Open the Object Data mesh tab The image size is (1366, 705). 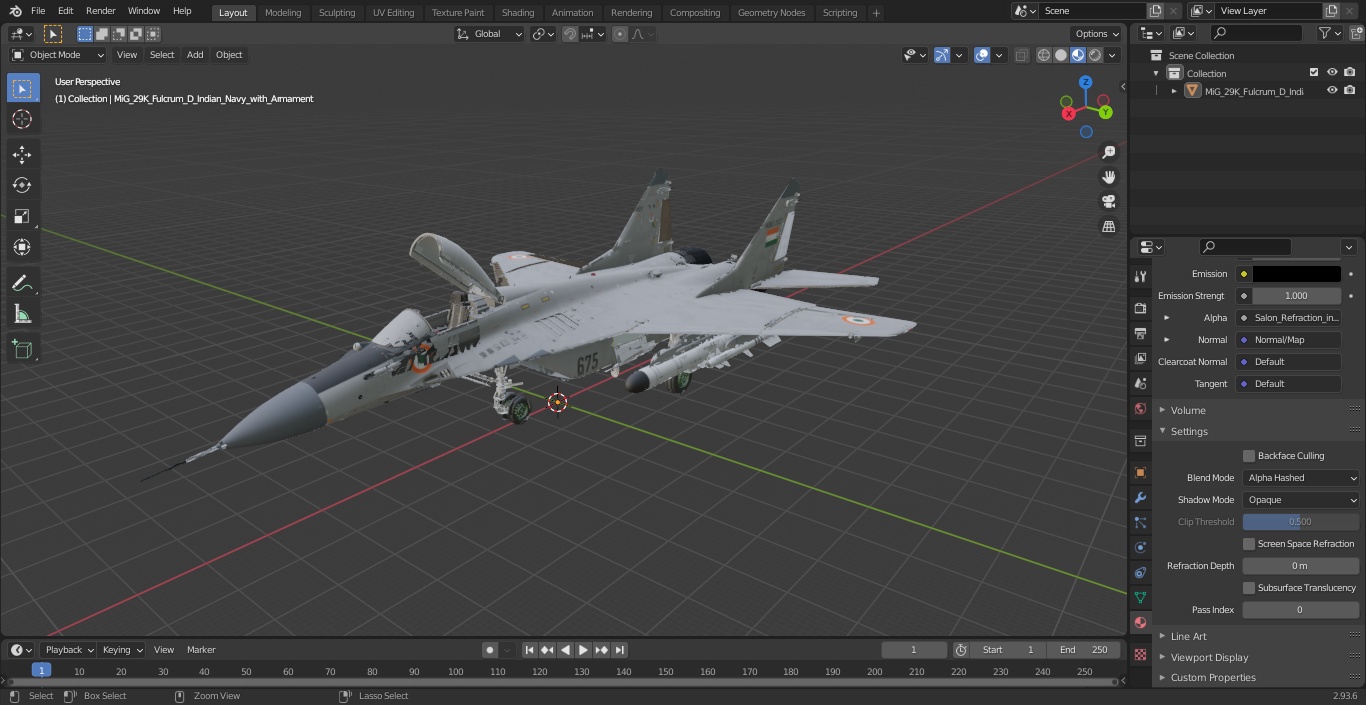coord(1140,597)
